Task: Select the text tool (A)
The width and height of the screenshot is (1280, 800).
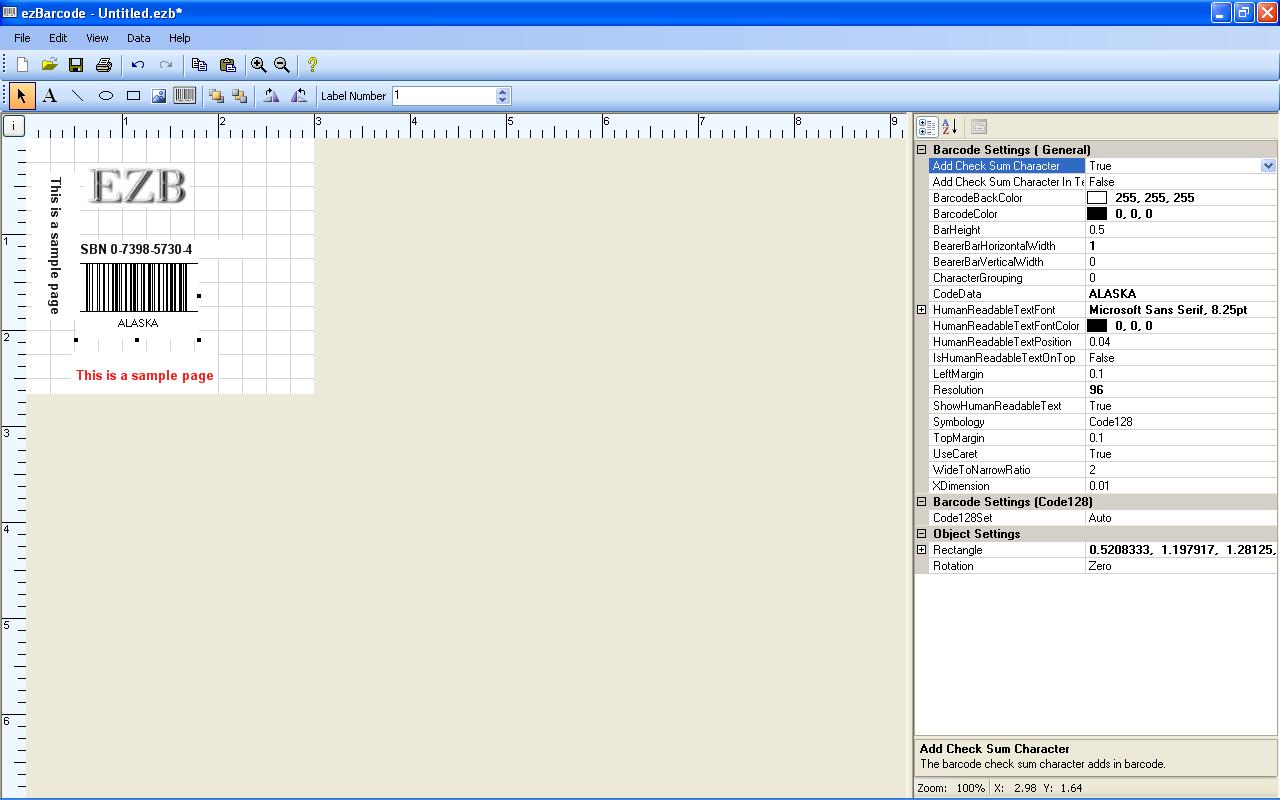Action: click(49, 96)
